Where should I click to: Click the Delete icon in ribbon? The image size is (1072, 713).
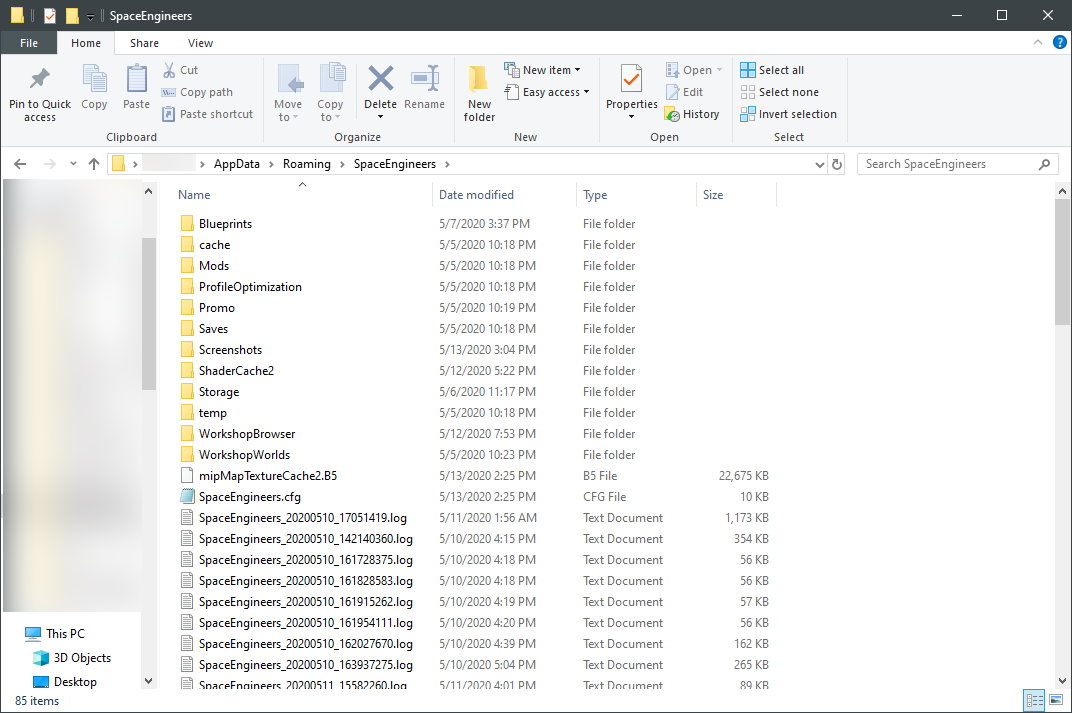pos(380,80)
